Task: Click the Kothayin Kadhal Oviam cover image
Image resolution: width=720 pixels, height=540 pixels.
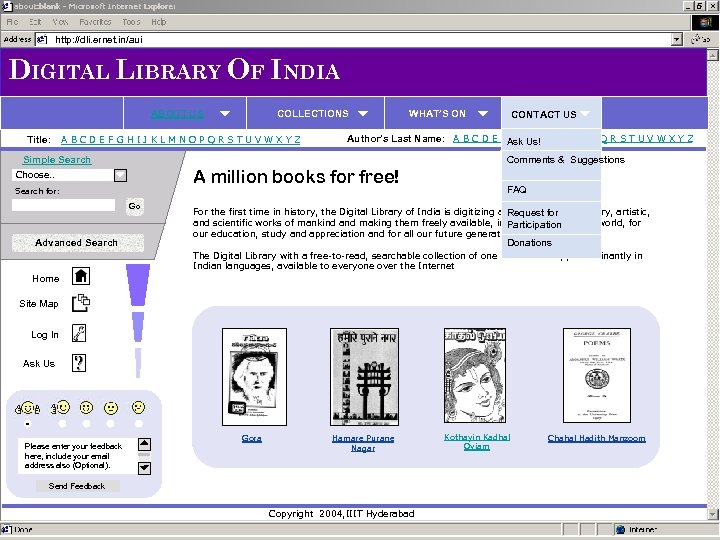Action: [475, 375]
